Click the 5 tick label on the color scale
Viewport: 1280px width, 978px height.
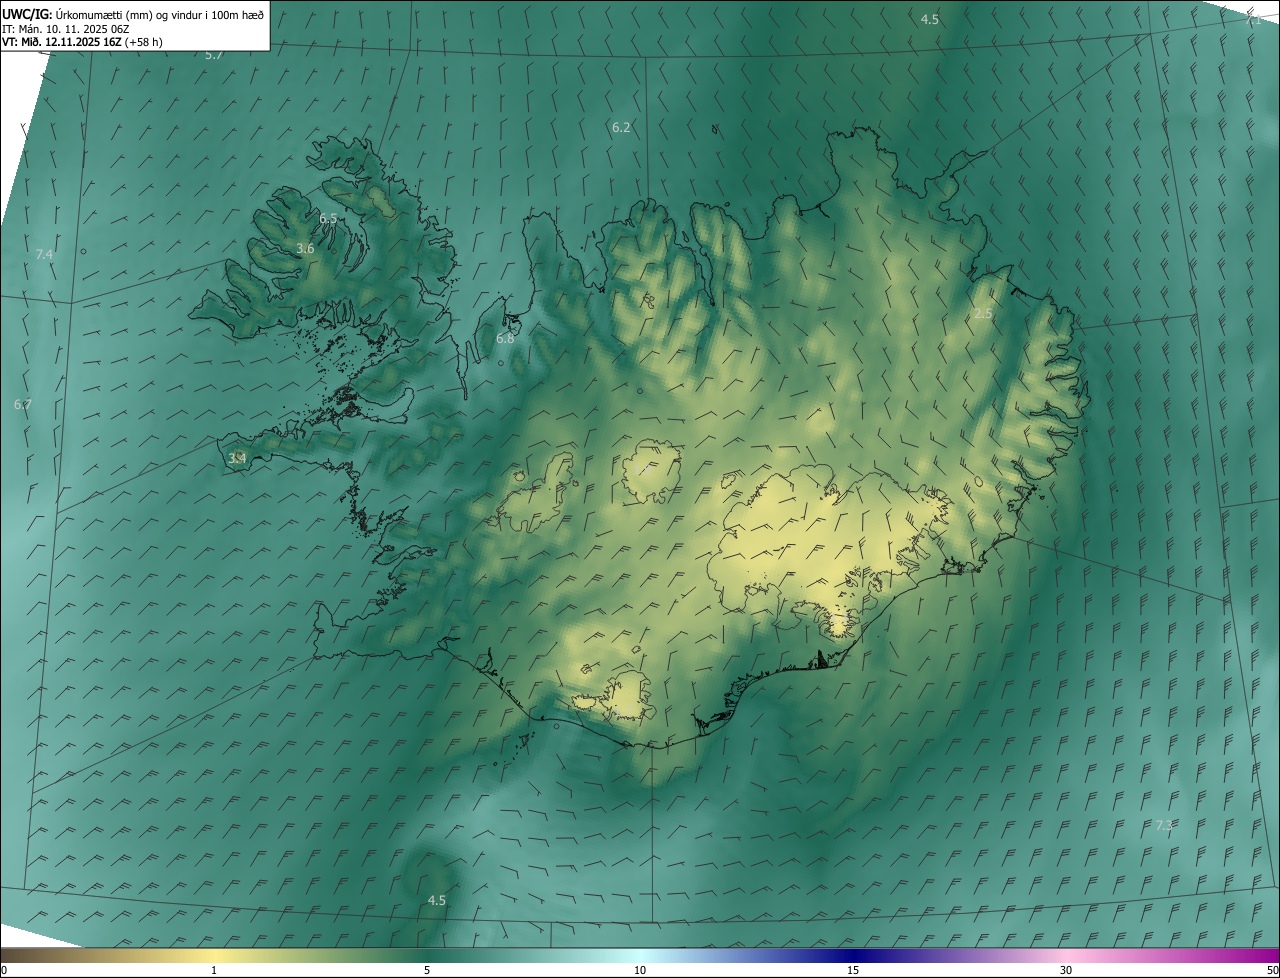427,970
